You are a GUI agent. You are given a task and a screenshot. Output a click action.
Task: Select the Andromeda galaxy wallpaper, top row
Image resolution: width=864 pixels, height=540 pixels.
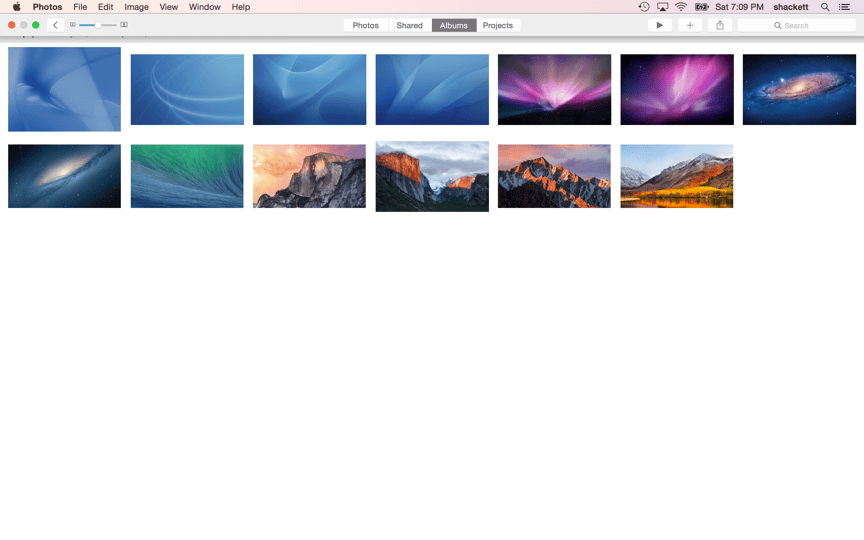pos(800,89)
